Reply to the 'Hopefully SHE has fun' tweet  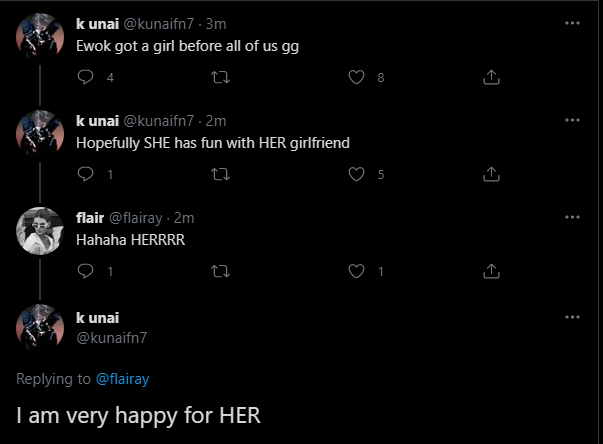pyautogui.click(x=86, y=174)
